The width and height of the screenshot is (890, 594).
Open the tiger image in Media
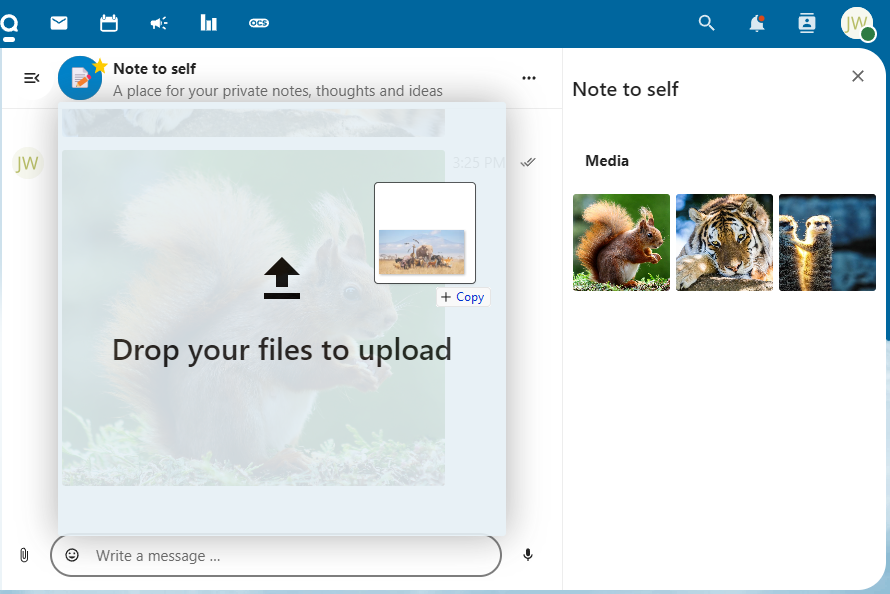[x=724, y=242]
